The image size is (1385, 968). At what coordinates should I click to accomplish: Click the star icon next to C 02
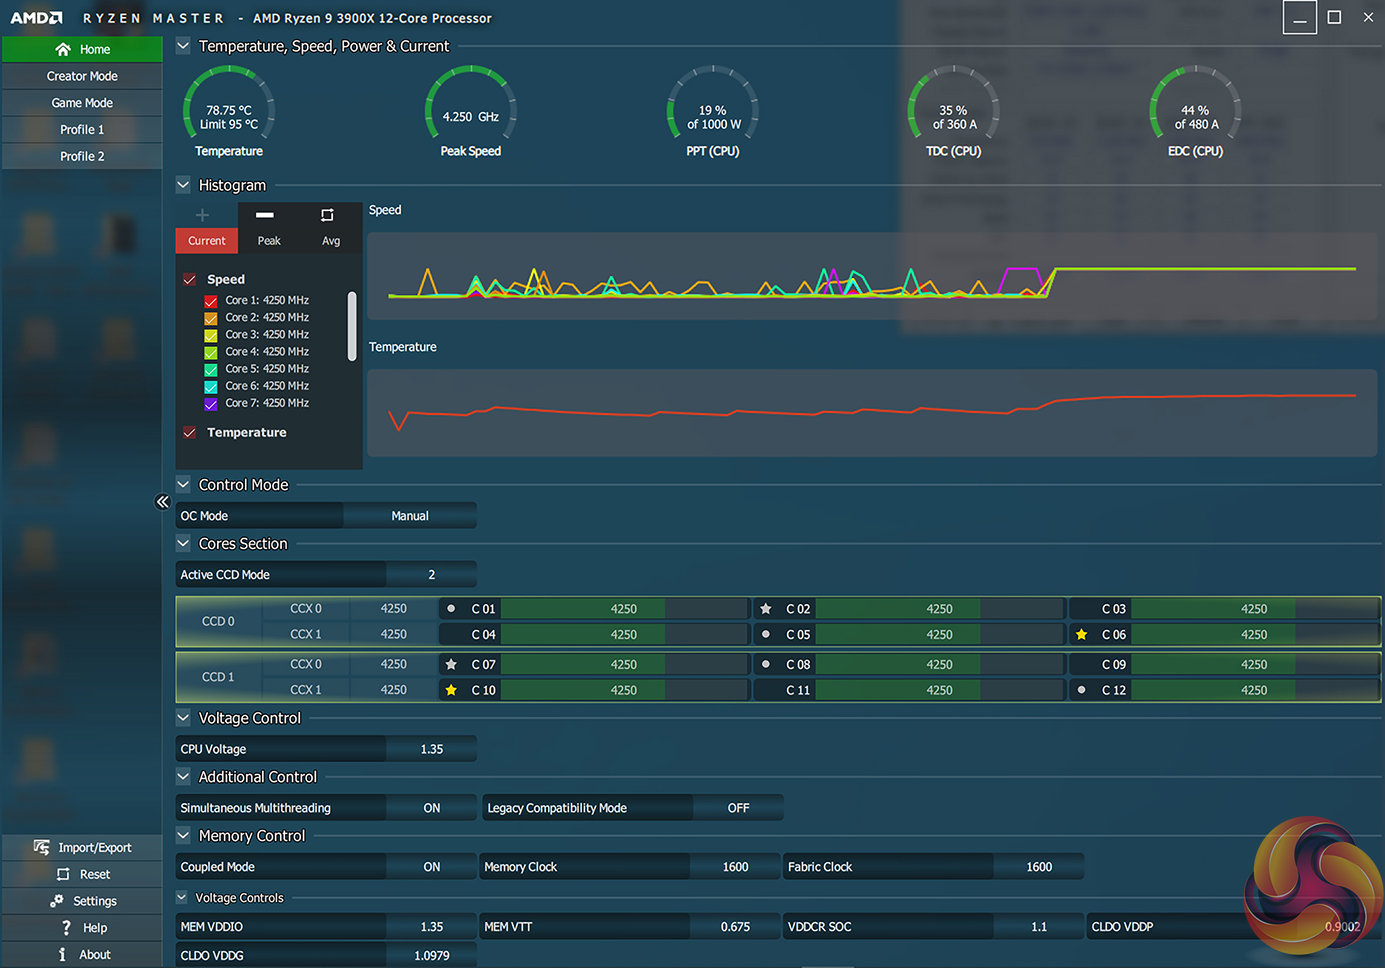766,609
